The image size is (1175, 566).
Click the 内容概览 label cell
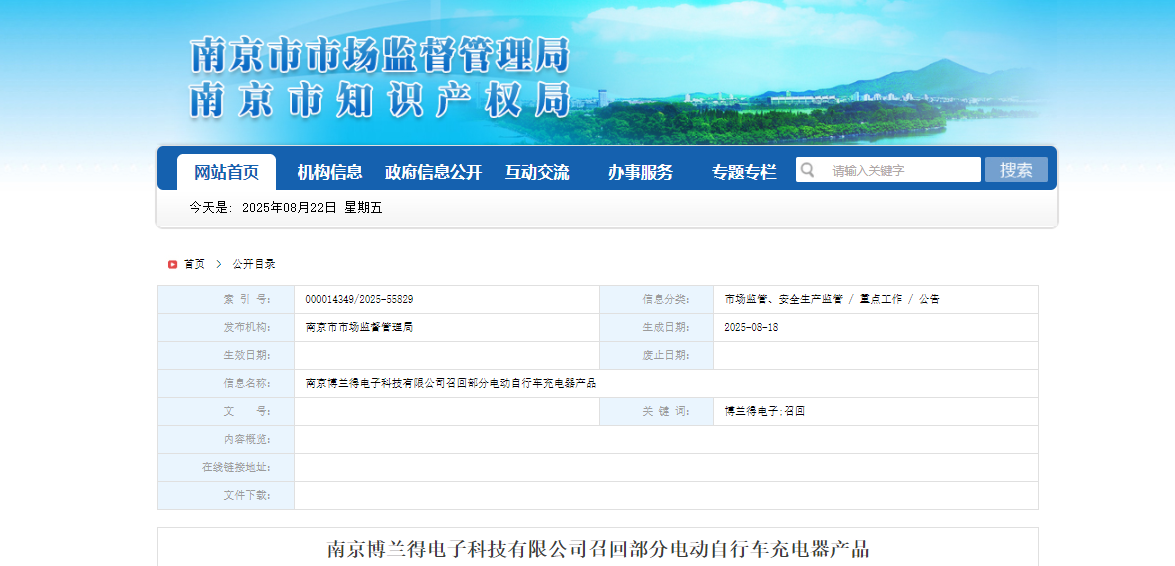[226, 439]
